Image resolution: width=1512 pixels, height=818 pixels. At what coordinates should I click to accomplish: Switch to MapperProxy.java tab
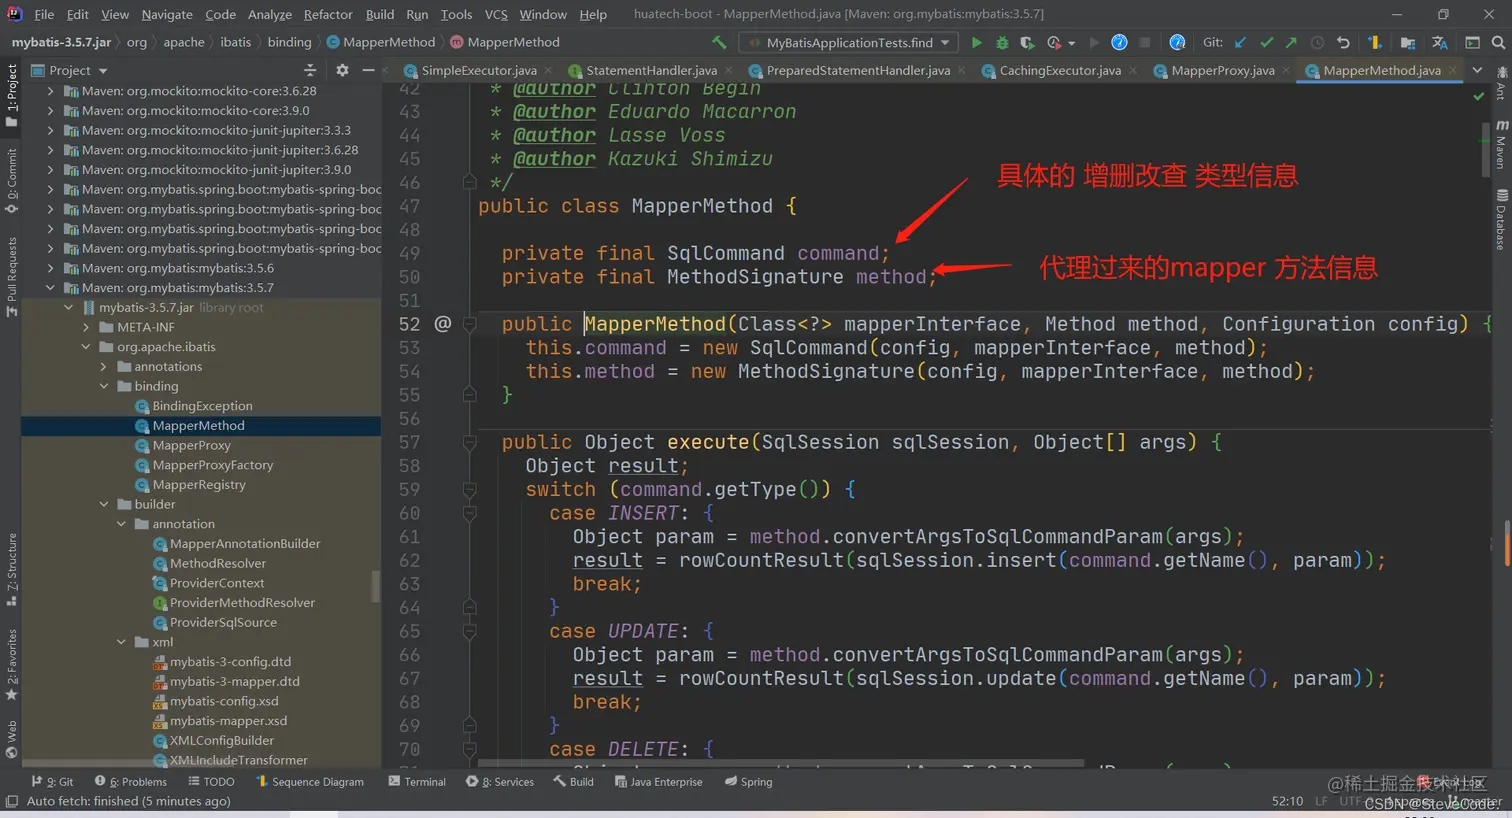[x=1222, y=70]
